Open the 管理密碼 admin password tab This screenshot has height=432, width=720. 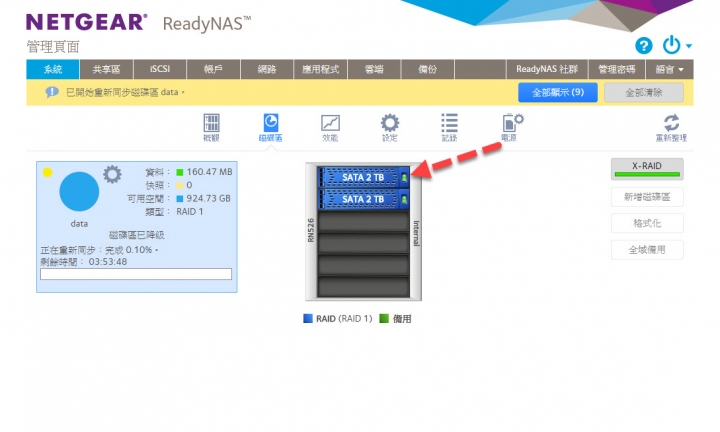pyautogui.click(x=617, y=69)
